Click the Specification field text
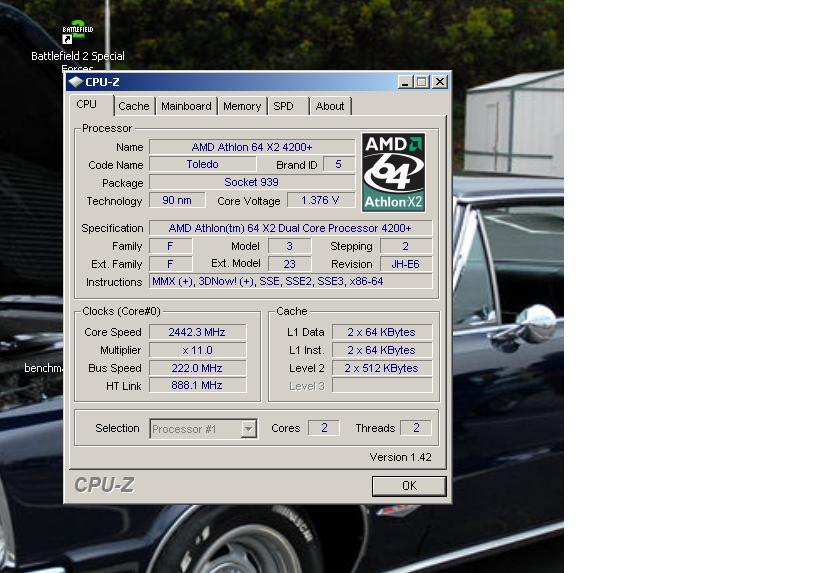This screenshot has height=573, width=840. click(x=290, y=228)
